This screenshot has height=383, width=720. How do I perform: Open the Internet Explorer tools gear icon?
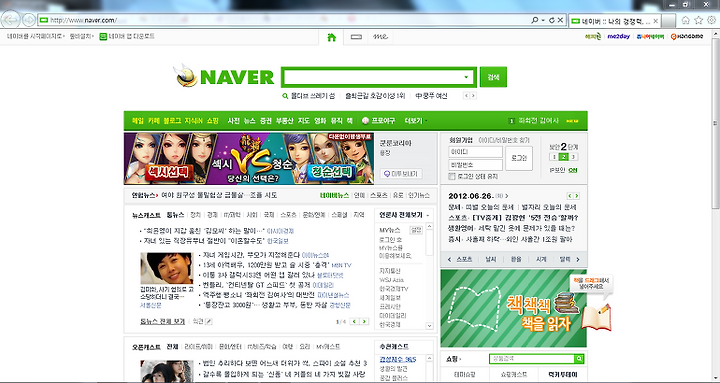click(711, 20)
